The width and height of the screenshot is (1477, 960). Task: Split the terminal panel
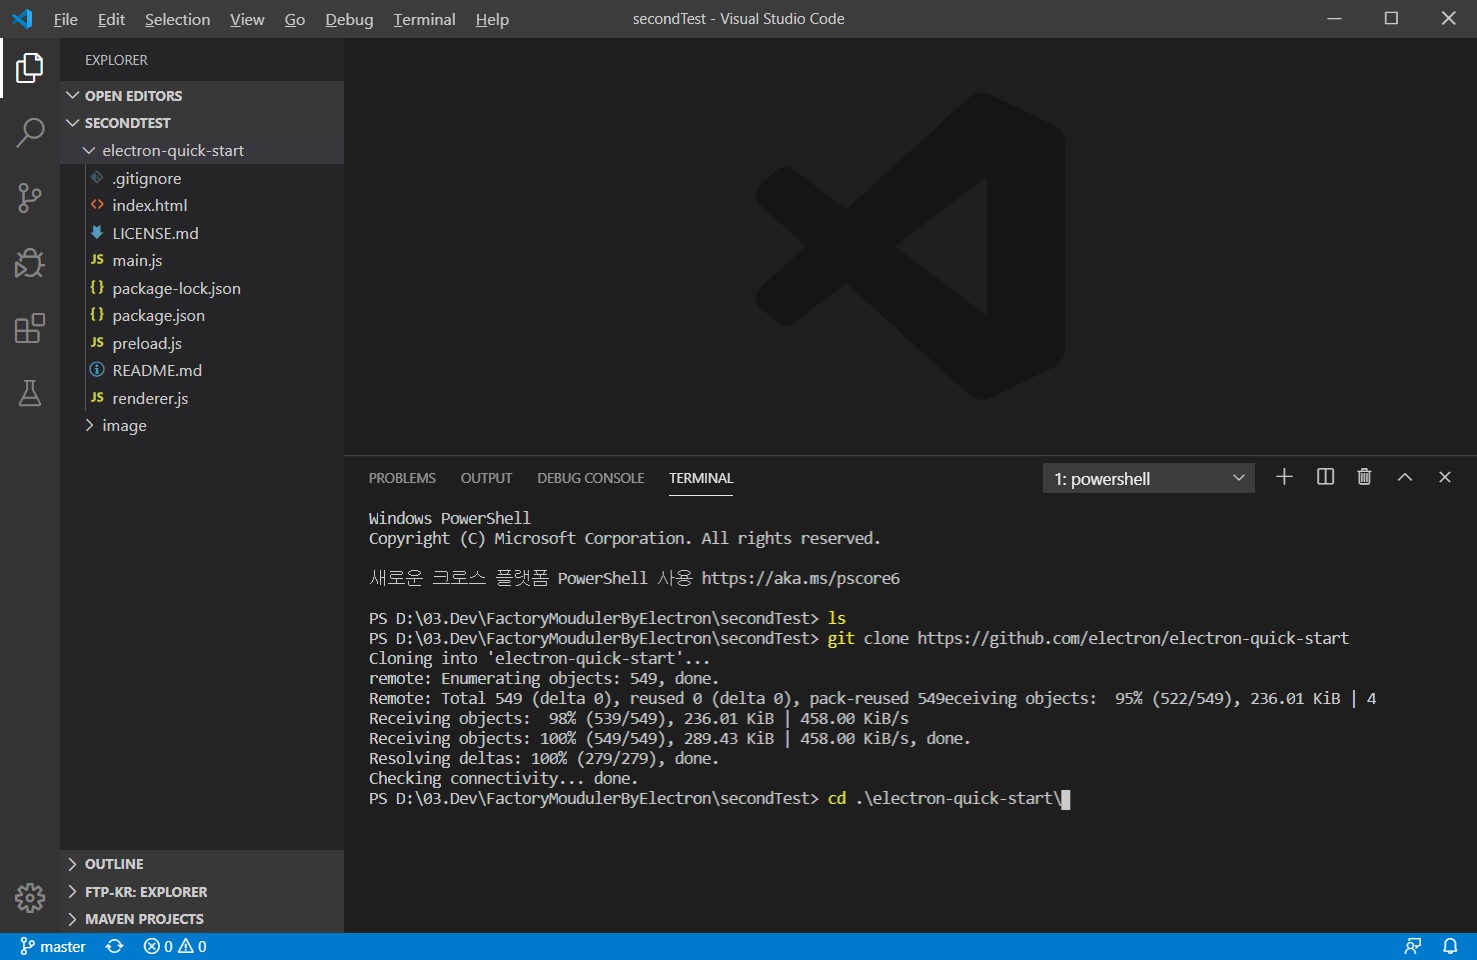coord(1325,477)
